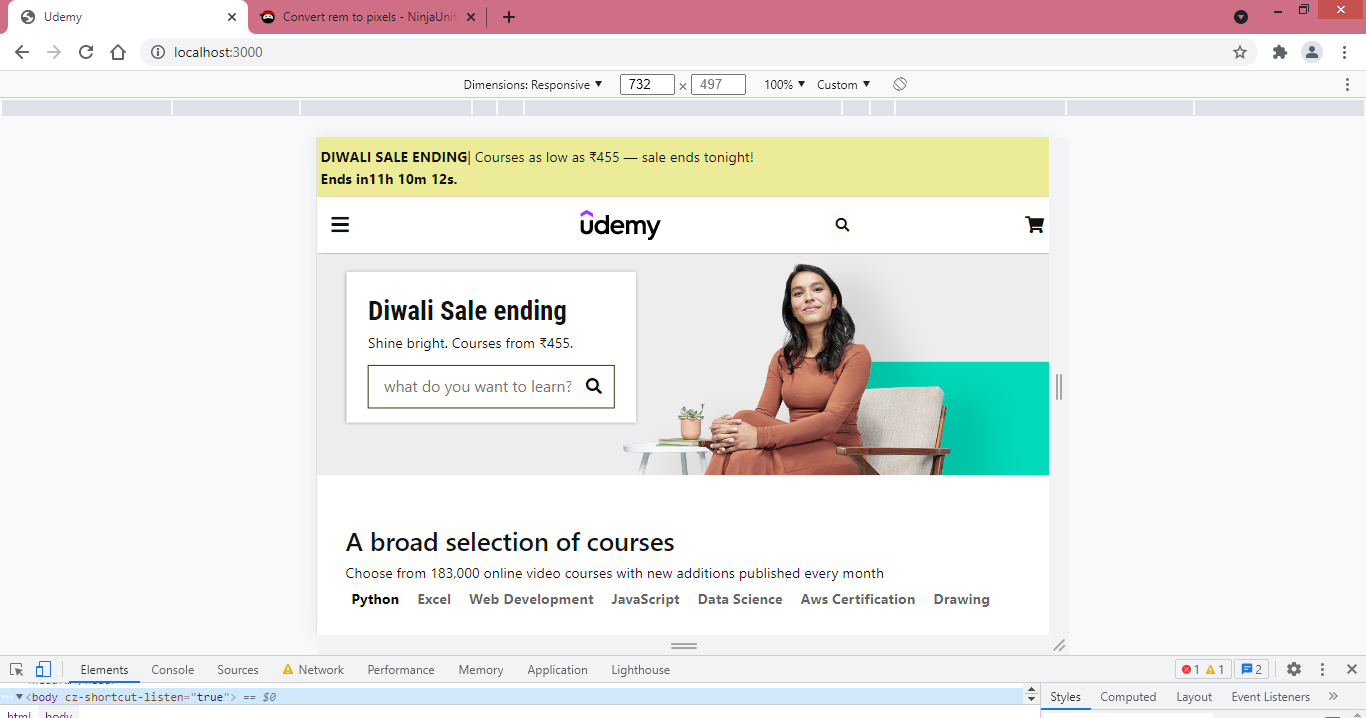Click the inspect element picker icon
The width and height of the screenshot is (1366, 718).
click(15, 669)
